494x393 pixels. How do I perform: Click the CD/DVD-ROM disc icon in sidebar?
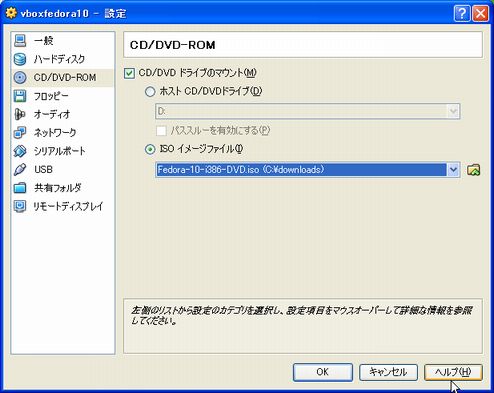(20, 78)
